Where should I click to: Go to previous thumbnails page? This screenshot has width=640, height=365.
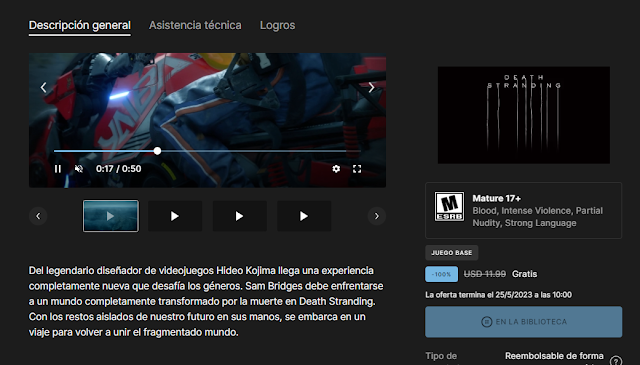38,216
